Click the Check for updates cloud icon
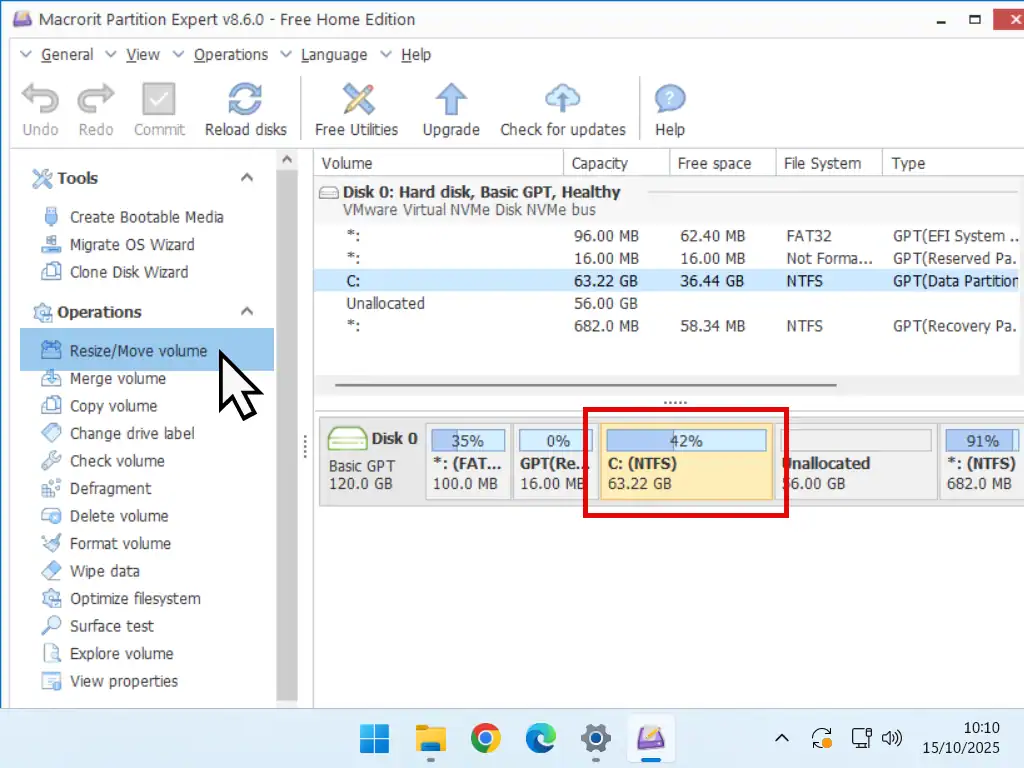The height and width of the screenshot is (768, 1024). point(562,101)
